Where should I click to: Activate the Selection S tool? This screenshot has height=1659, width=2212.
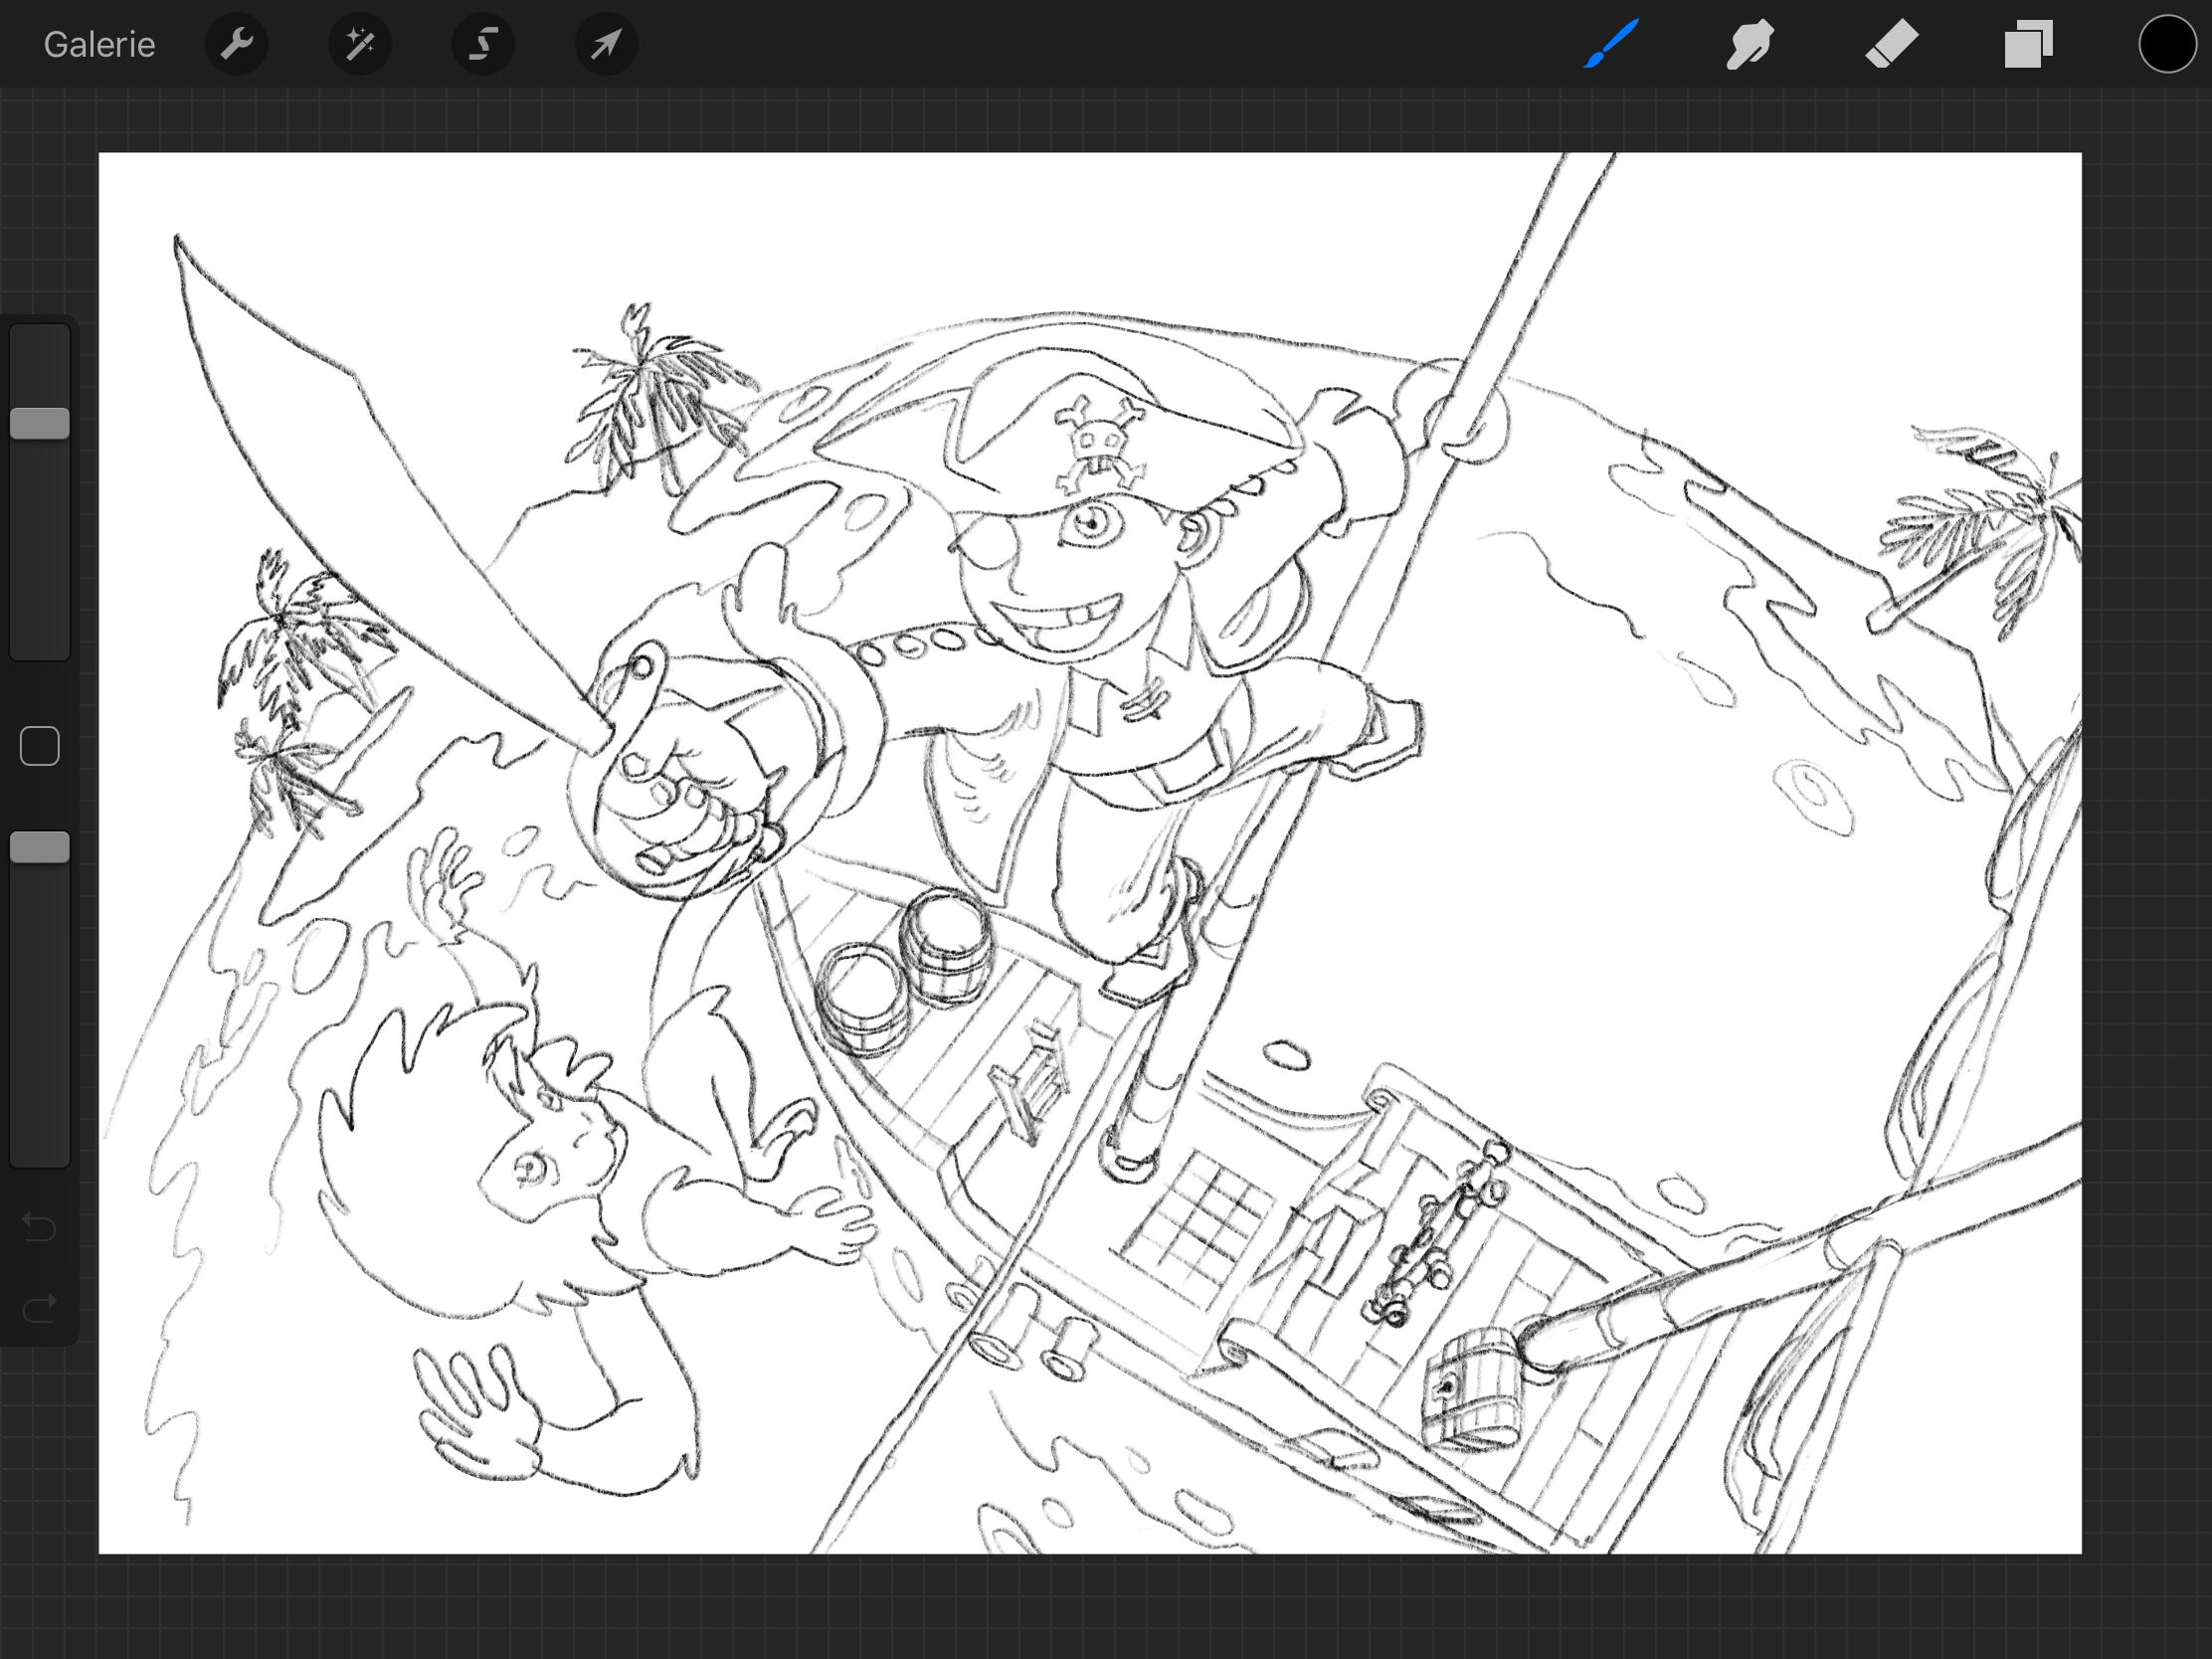coord(483,45)
